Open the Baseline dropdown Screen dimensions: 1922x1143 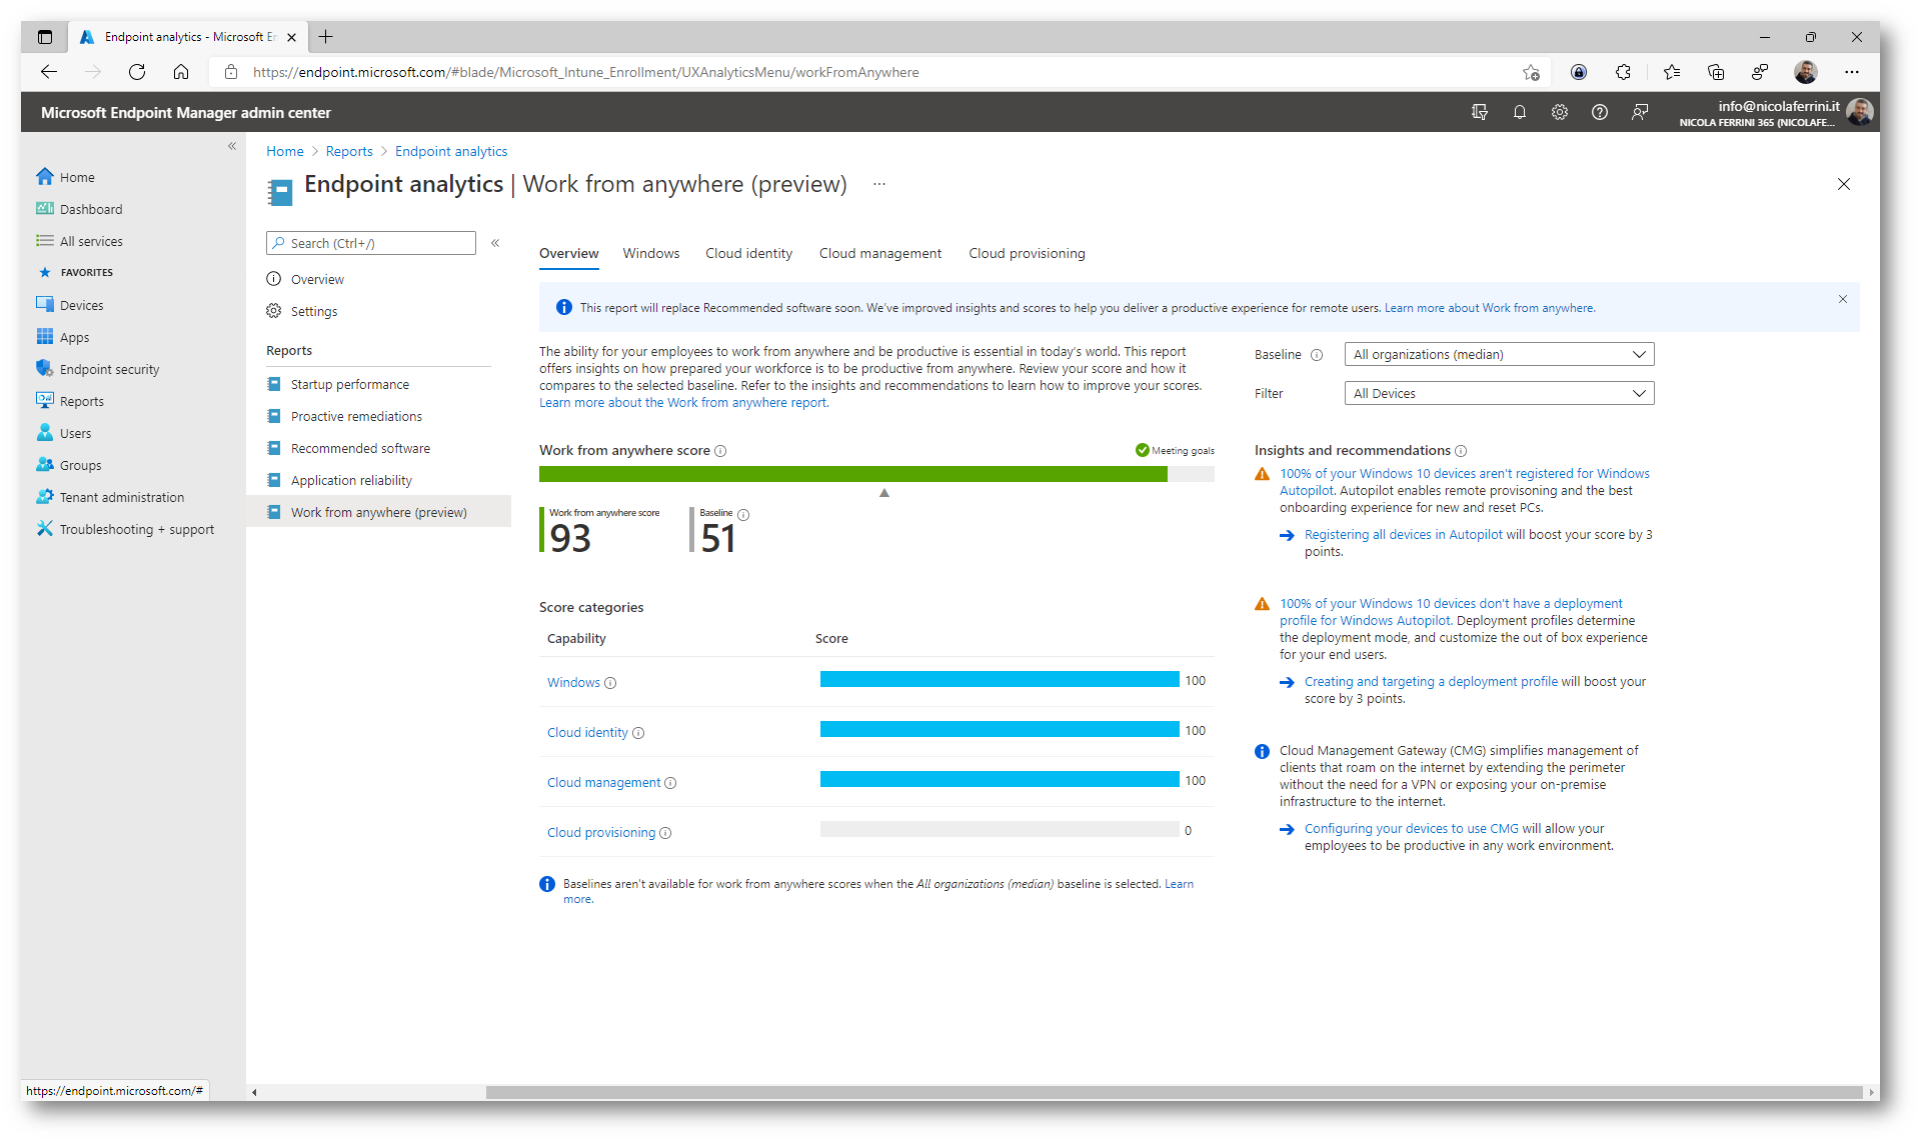coord(1498,355)
